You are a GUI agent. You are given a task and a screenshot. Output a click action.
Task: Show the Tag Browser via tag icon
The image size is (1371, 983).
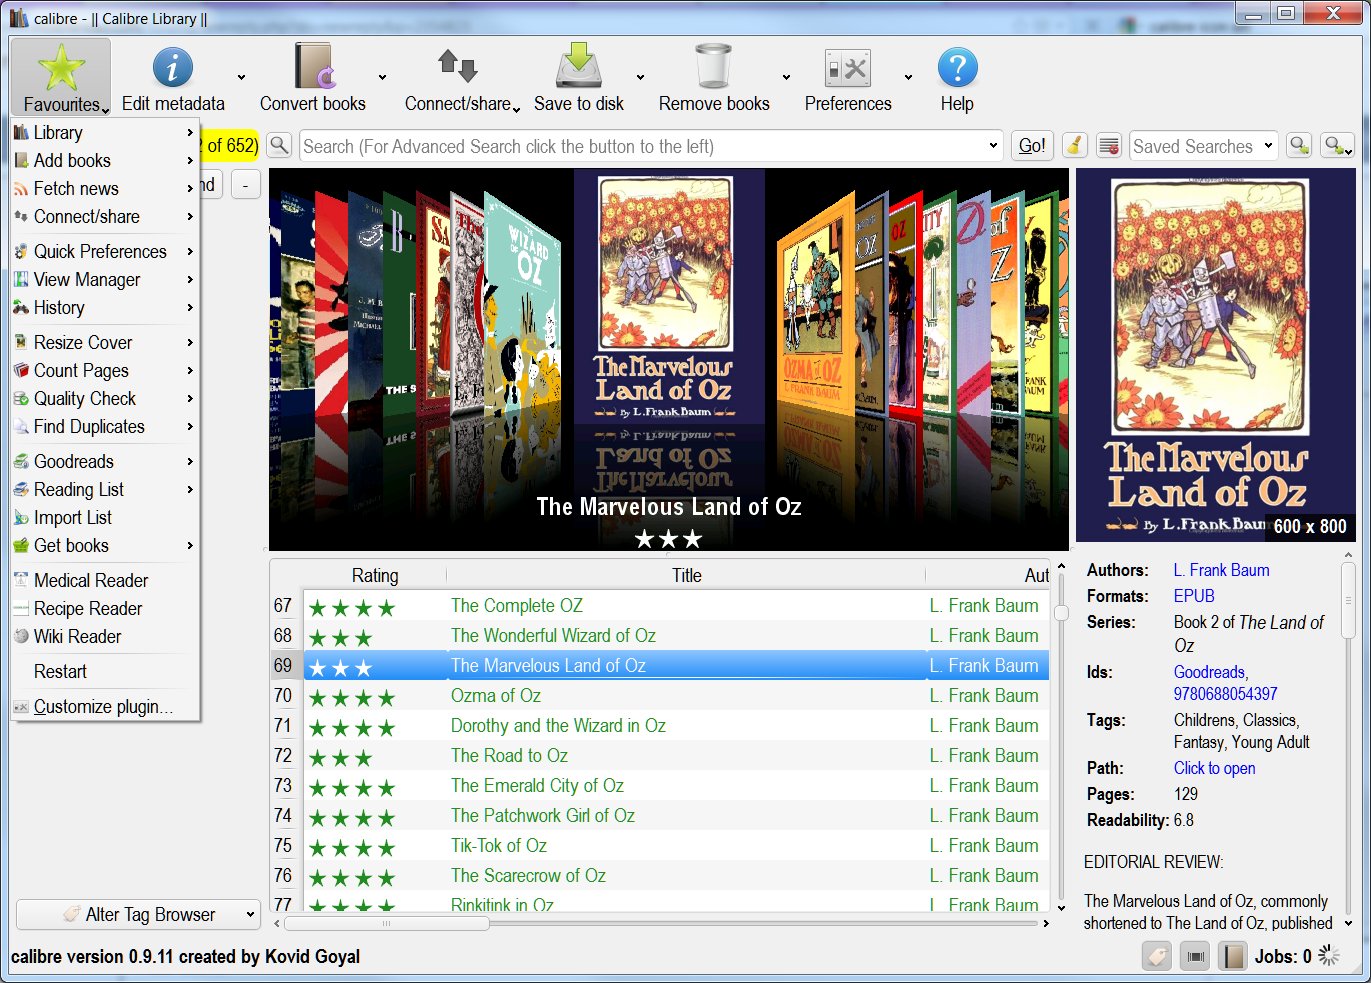1157,956
